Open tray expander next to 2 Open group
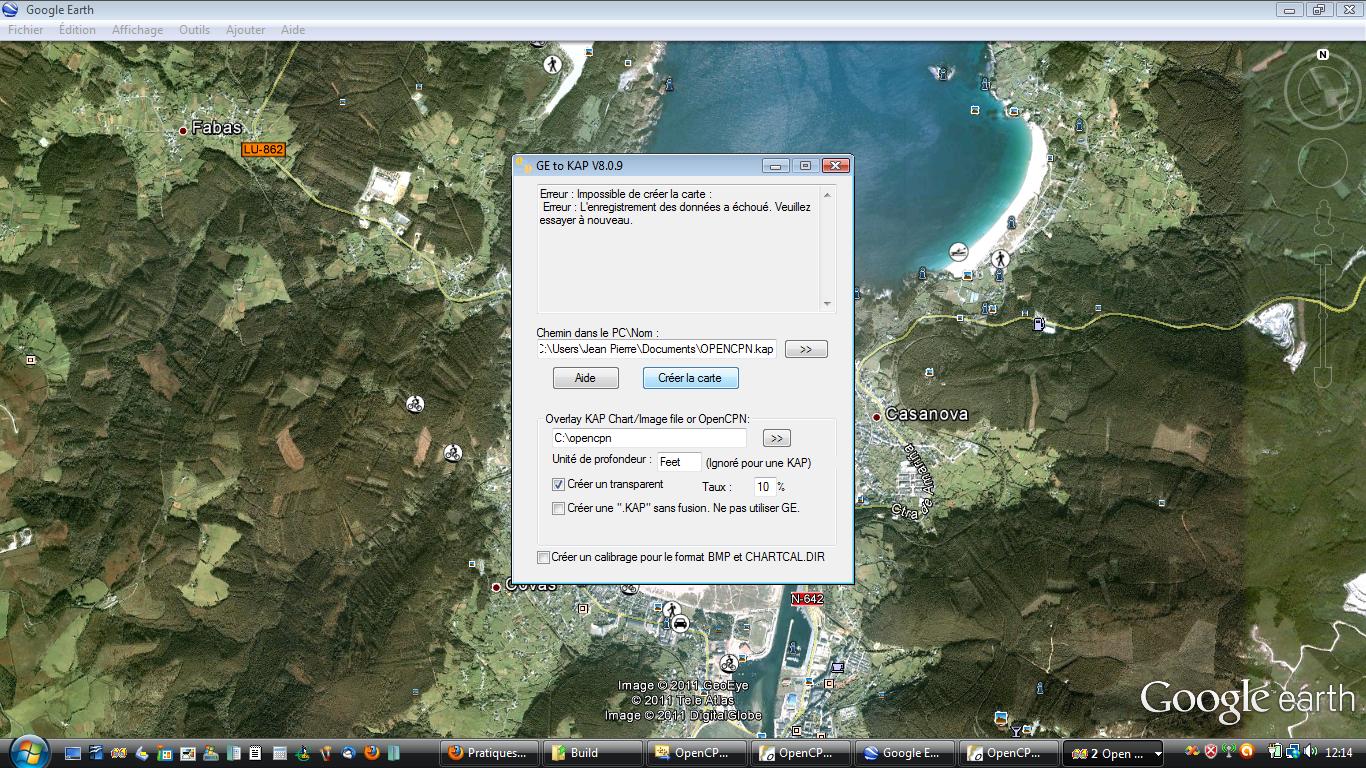1366x768 pixels. point(1158,753)
